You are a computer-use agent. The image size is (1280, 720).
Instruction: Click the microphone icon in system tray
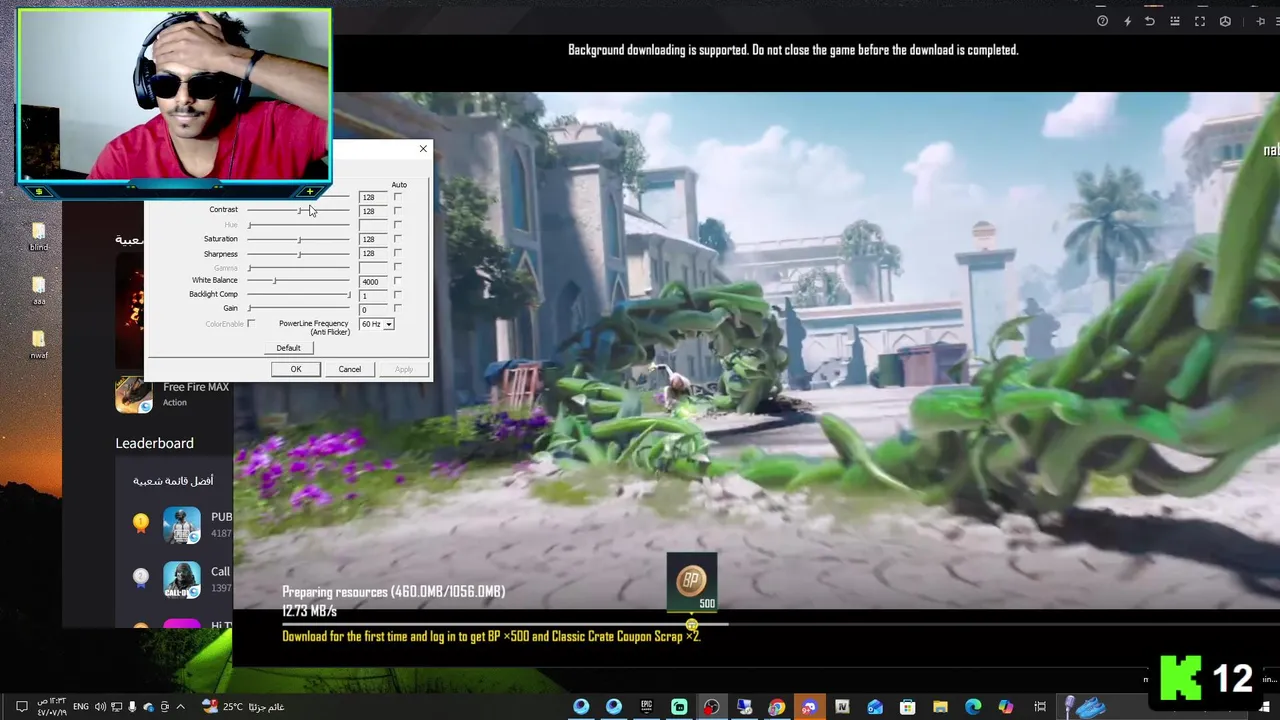(x=132, y=707)
